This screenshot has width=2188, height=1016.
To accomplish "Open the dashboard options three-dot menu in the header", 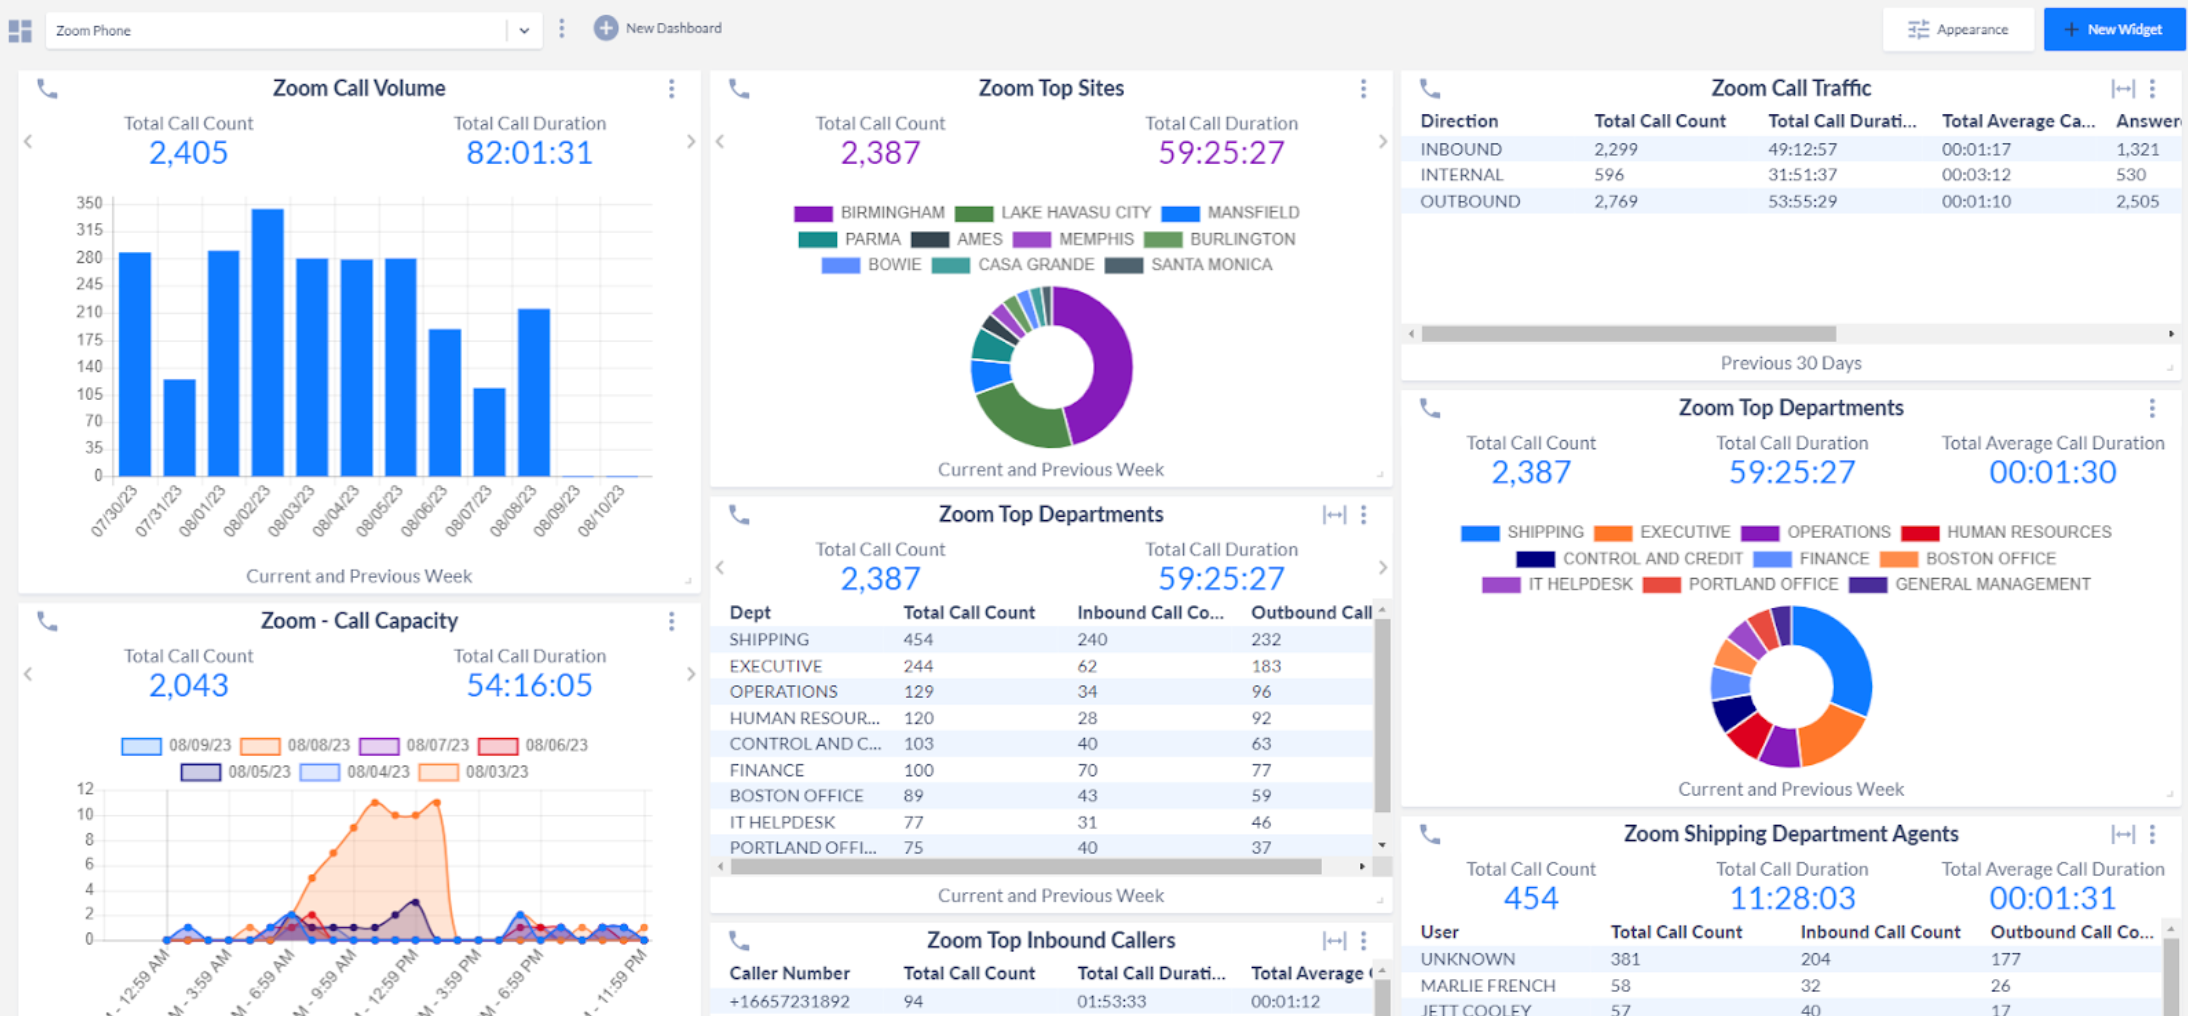I will coord(562,28).
